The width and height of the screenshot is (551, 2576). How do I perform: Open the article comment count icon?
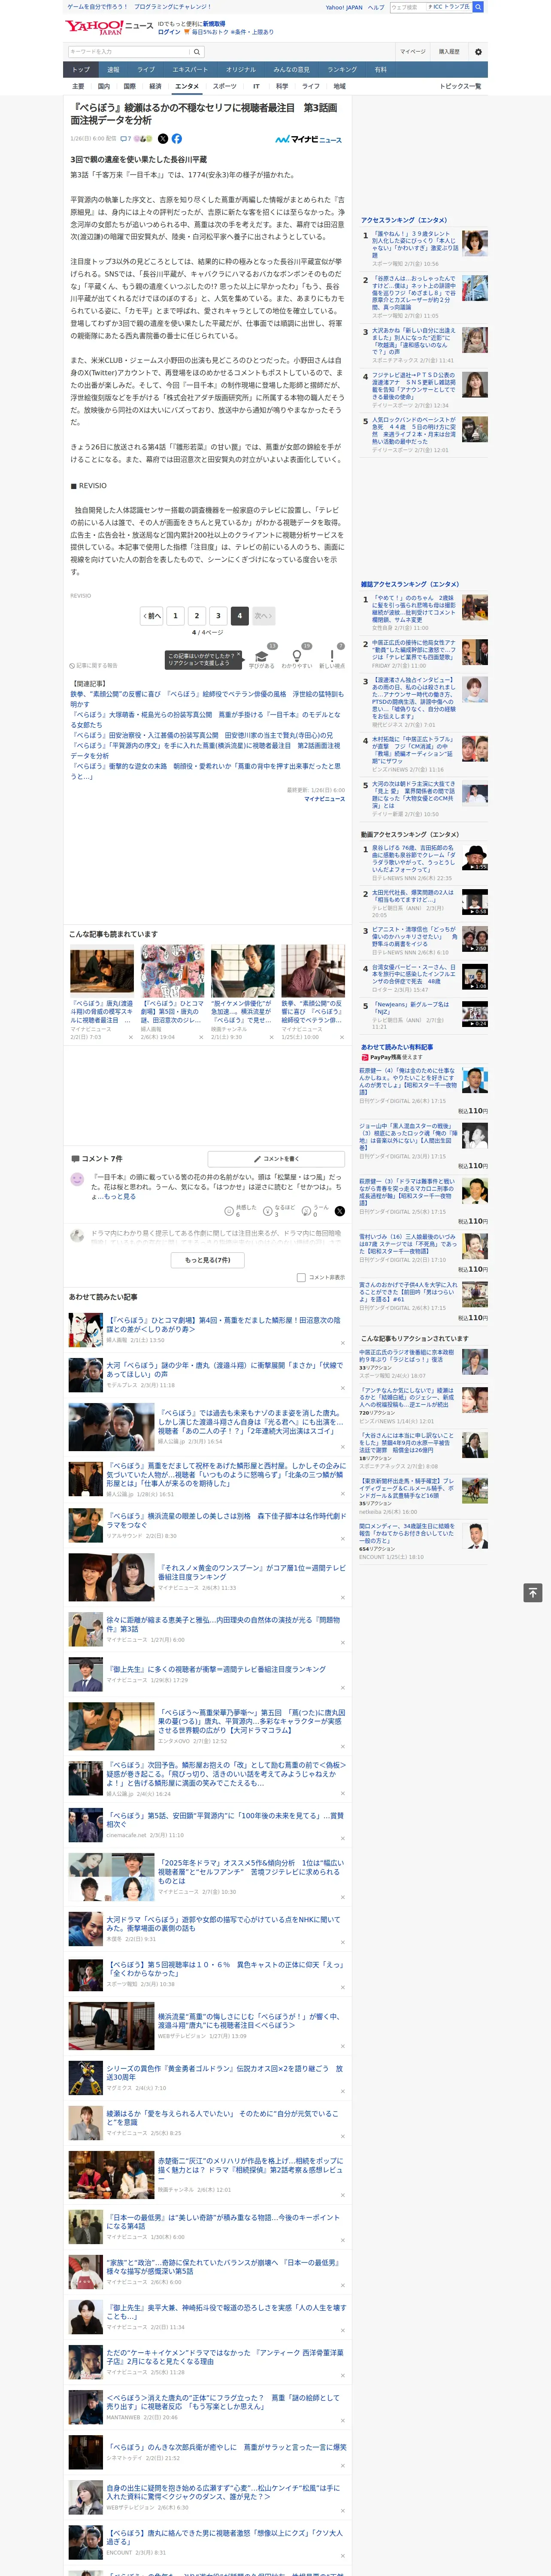click(126, 139)
